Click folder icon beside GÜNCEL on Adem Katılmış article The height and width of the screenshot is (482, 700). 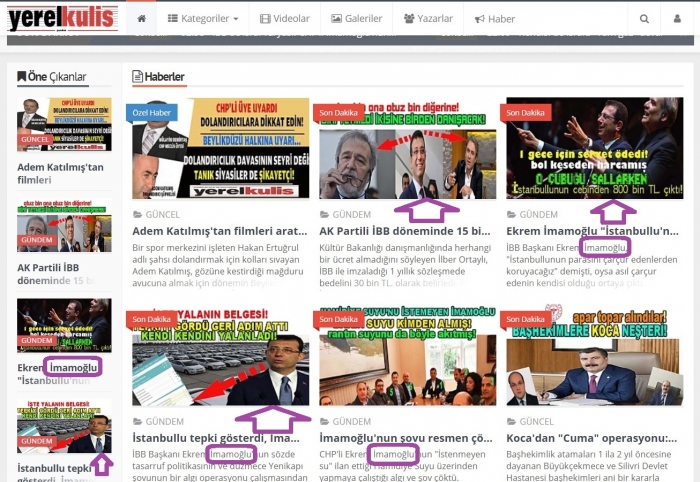(137, 214)
